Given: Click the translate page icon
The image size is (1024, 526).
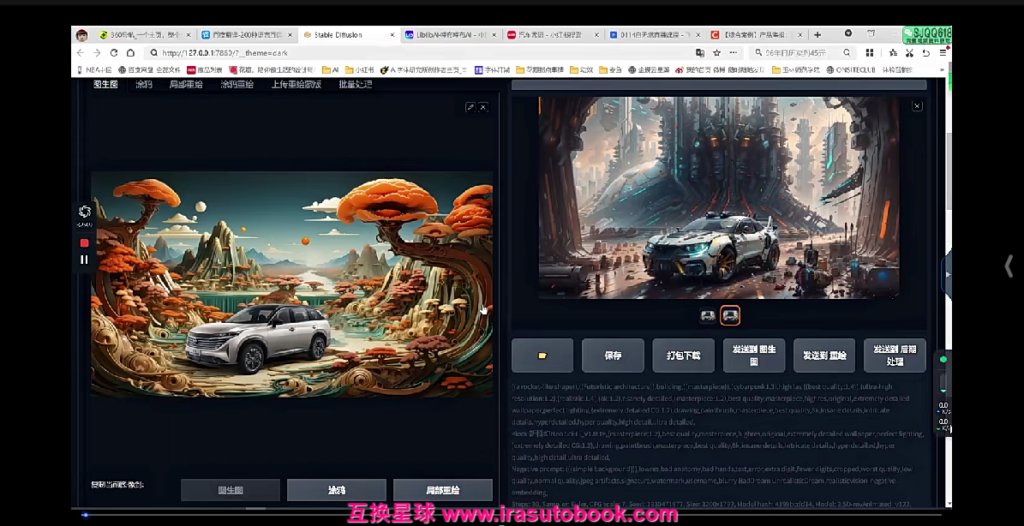Looking at the screenshot, I should 700,53.
